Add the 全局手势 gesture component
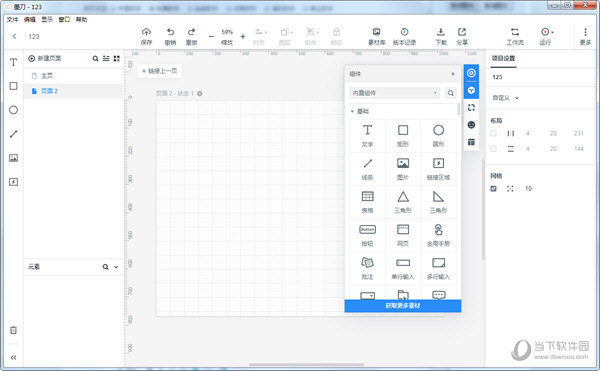Image resolution: width=600 pixels, height=371 pixels. tap(438, 235)
